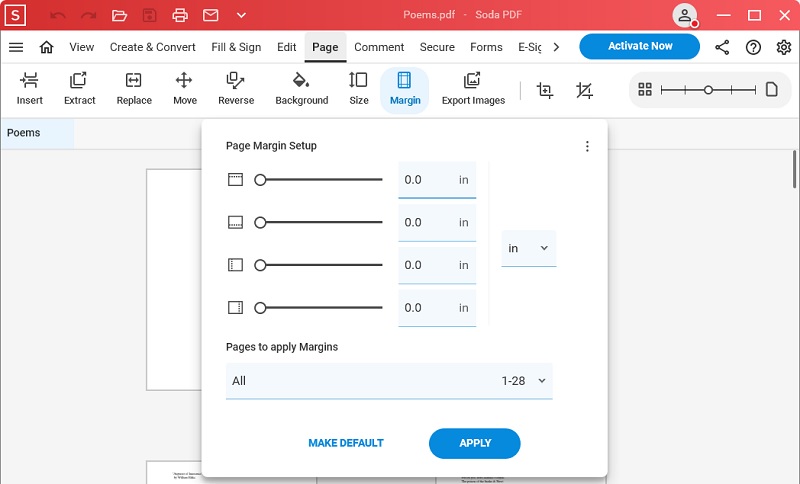Toggle the Margin tool
The height and width of the screenshot is (484, 800).
click(x=405, y=90)
